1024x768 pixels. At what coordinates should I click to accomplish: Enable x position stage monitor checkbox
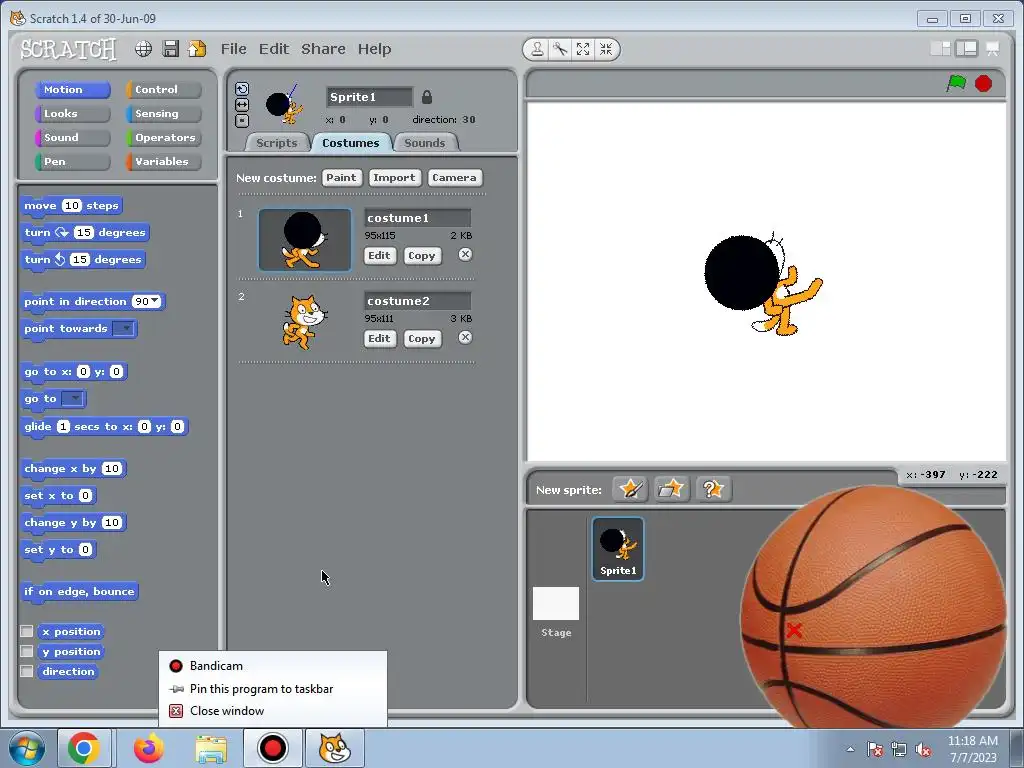[27, 631]
